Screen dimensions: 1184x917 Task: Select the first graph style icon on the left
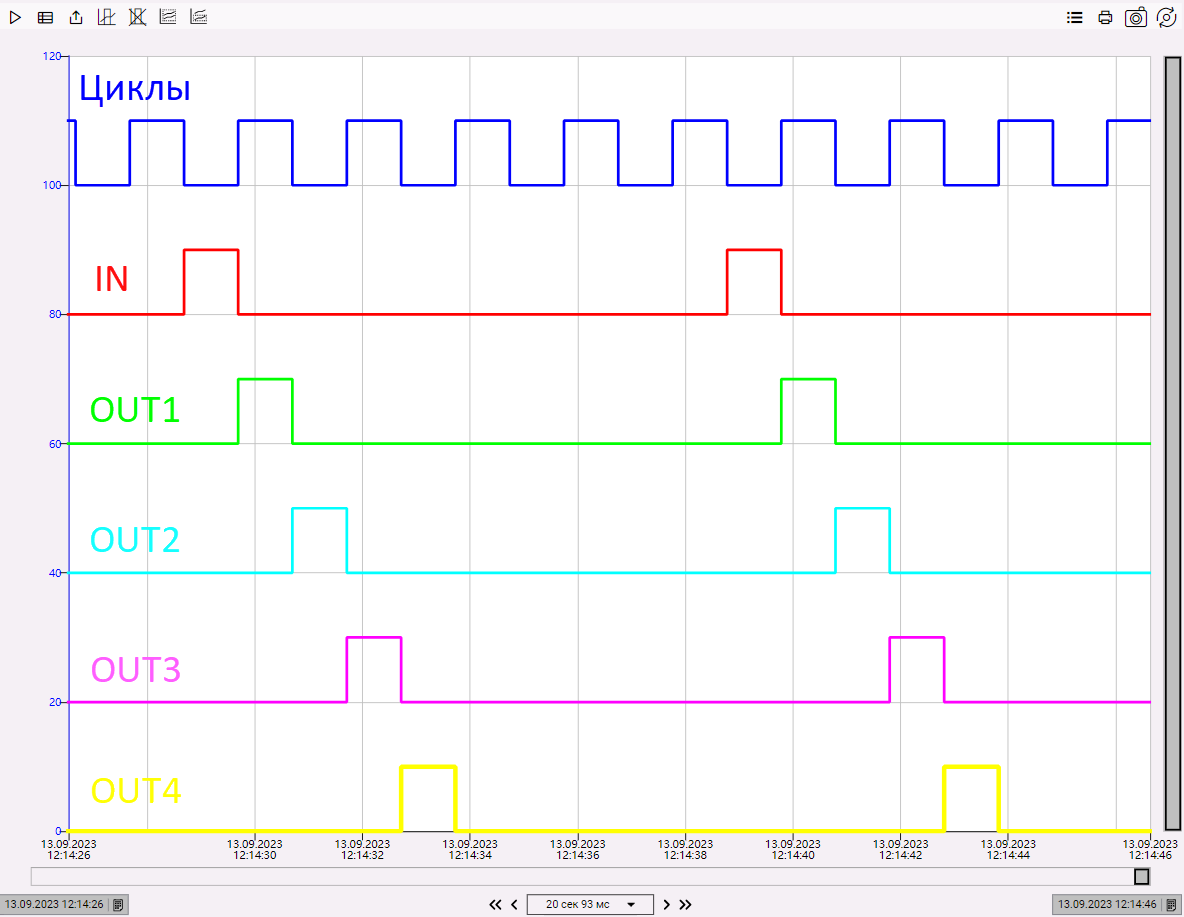tap(168, 17)
